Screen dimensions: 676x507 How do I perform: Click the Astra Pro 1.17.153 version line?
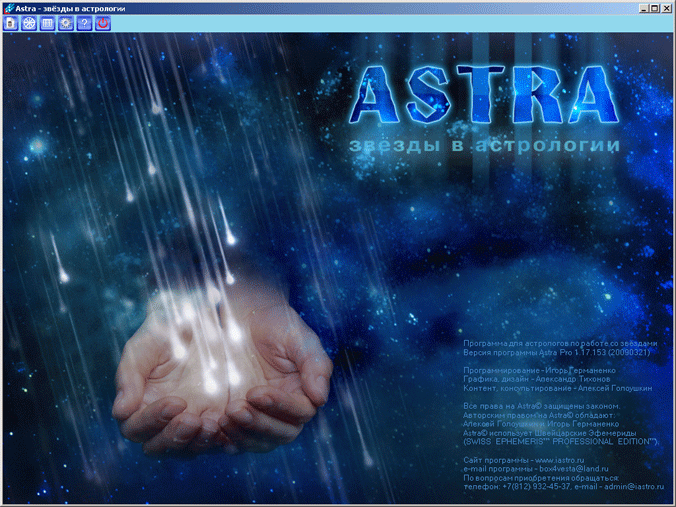coord(560,352)
